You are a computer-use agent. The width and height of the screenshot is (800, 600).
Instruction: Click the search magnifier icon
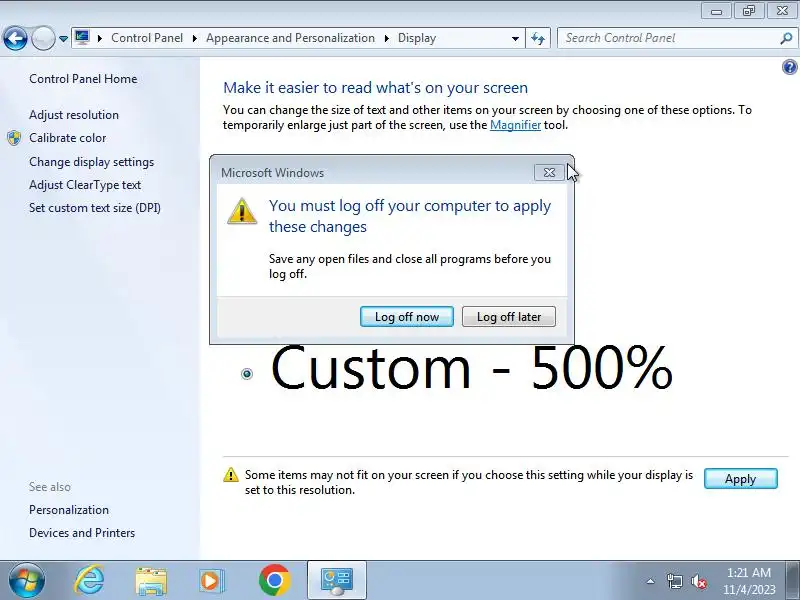[x=786, y=38]
